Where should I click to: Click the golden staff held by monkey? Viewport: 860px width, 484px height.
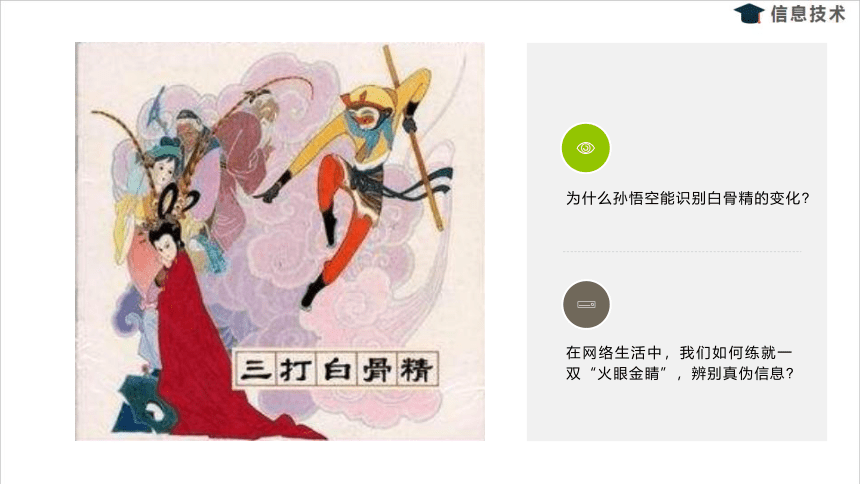(413, 137)
